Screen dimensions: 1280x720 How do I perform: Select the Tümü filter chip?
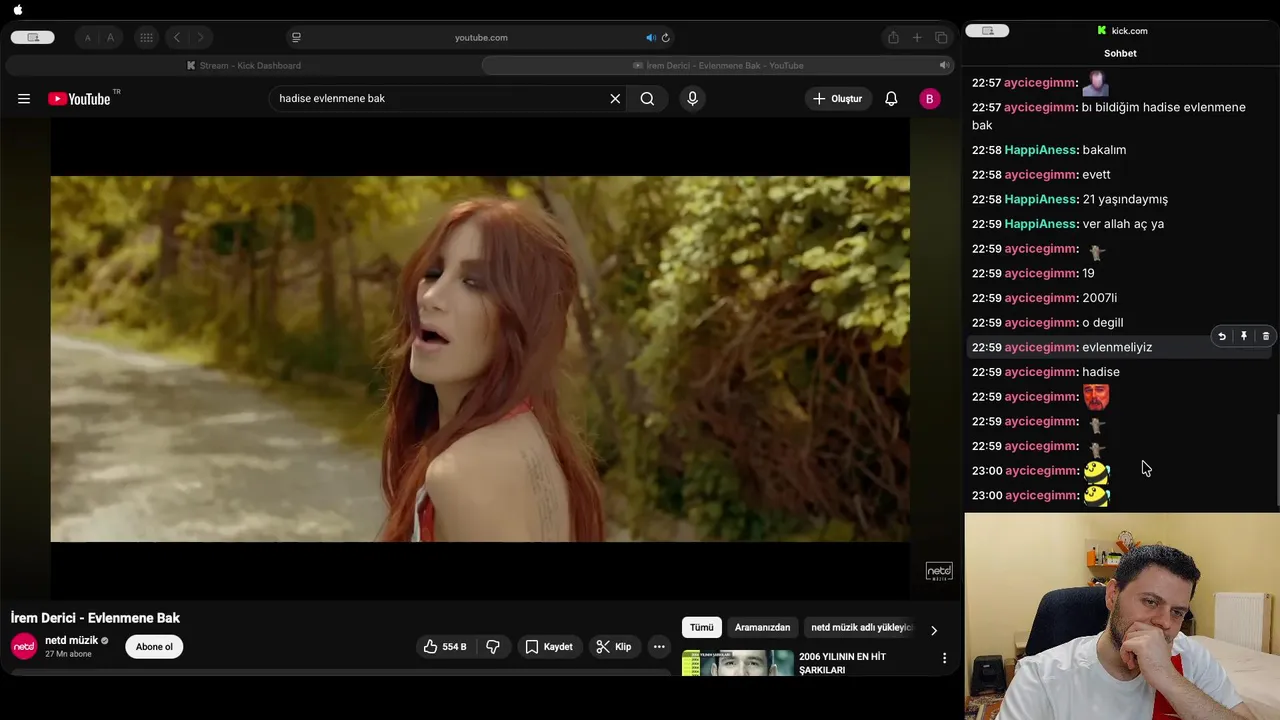[702, 628]
